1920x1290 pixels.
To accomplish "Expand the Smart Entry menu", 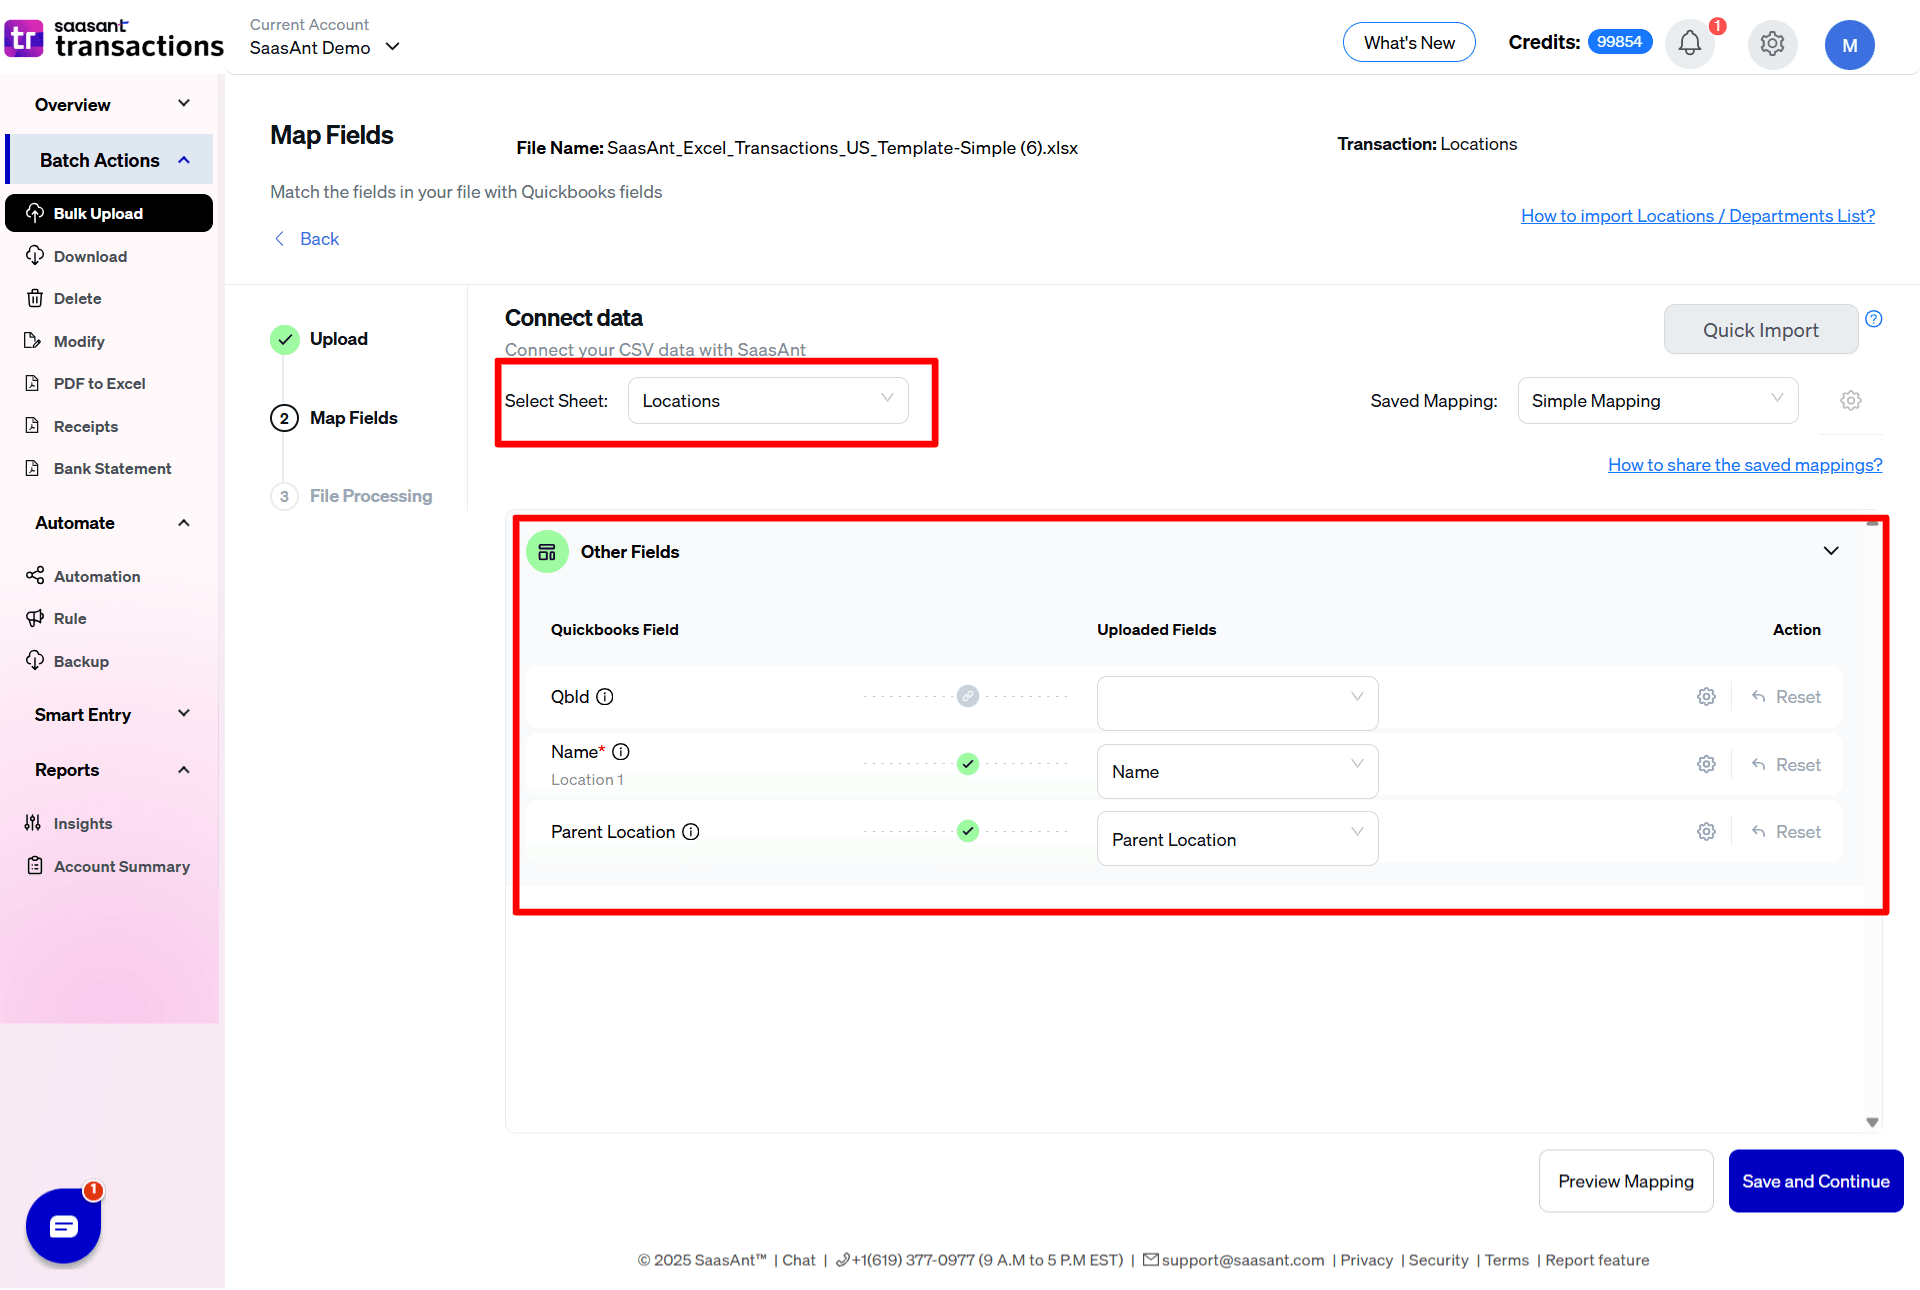I will pyautogui.click(x=112, y=715).
